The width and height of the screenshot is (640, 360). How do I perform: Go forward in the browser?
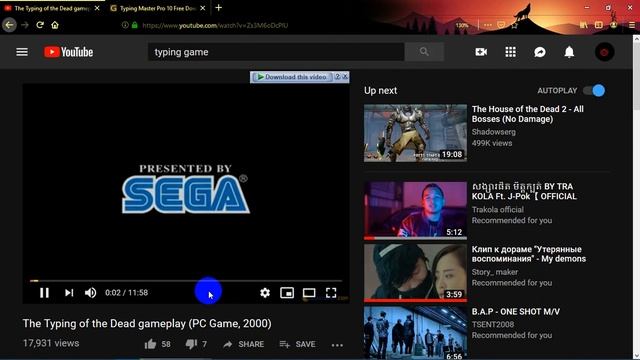(x=25, y=25)
